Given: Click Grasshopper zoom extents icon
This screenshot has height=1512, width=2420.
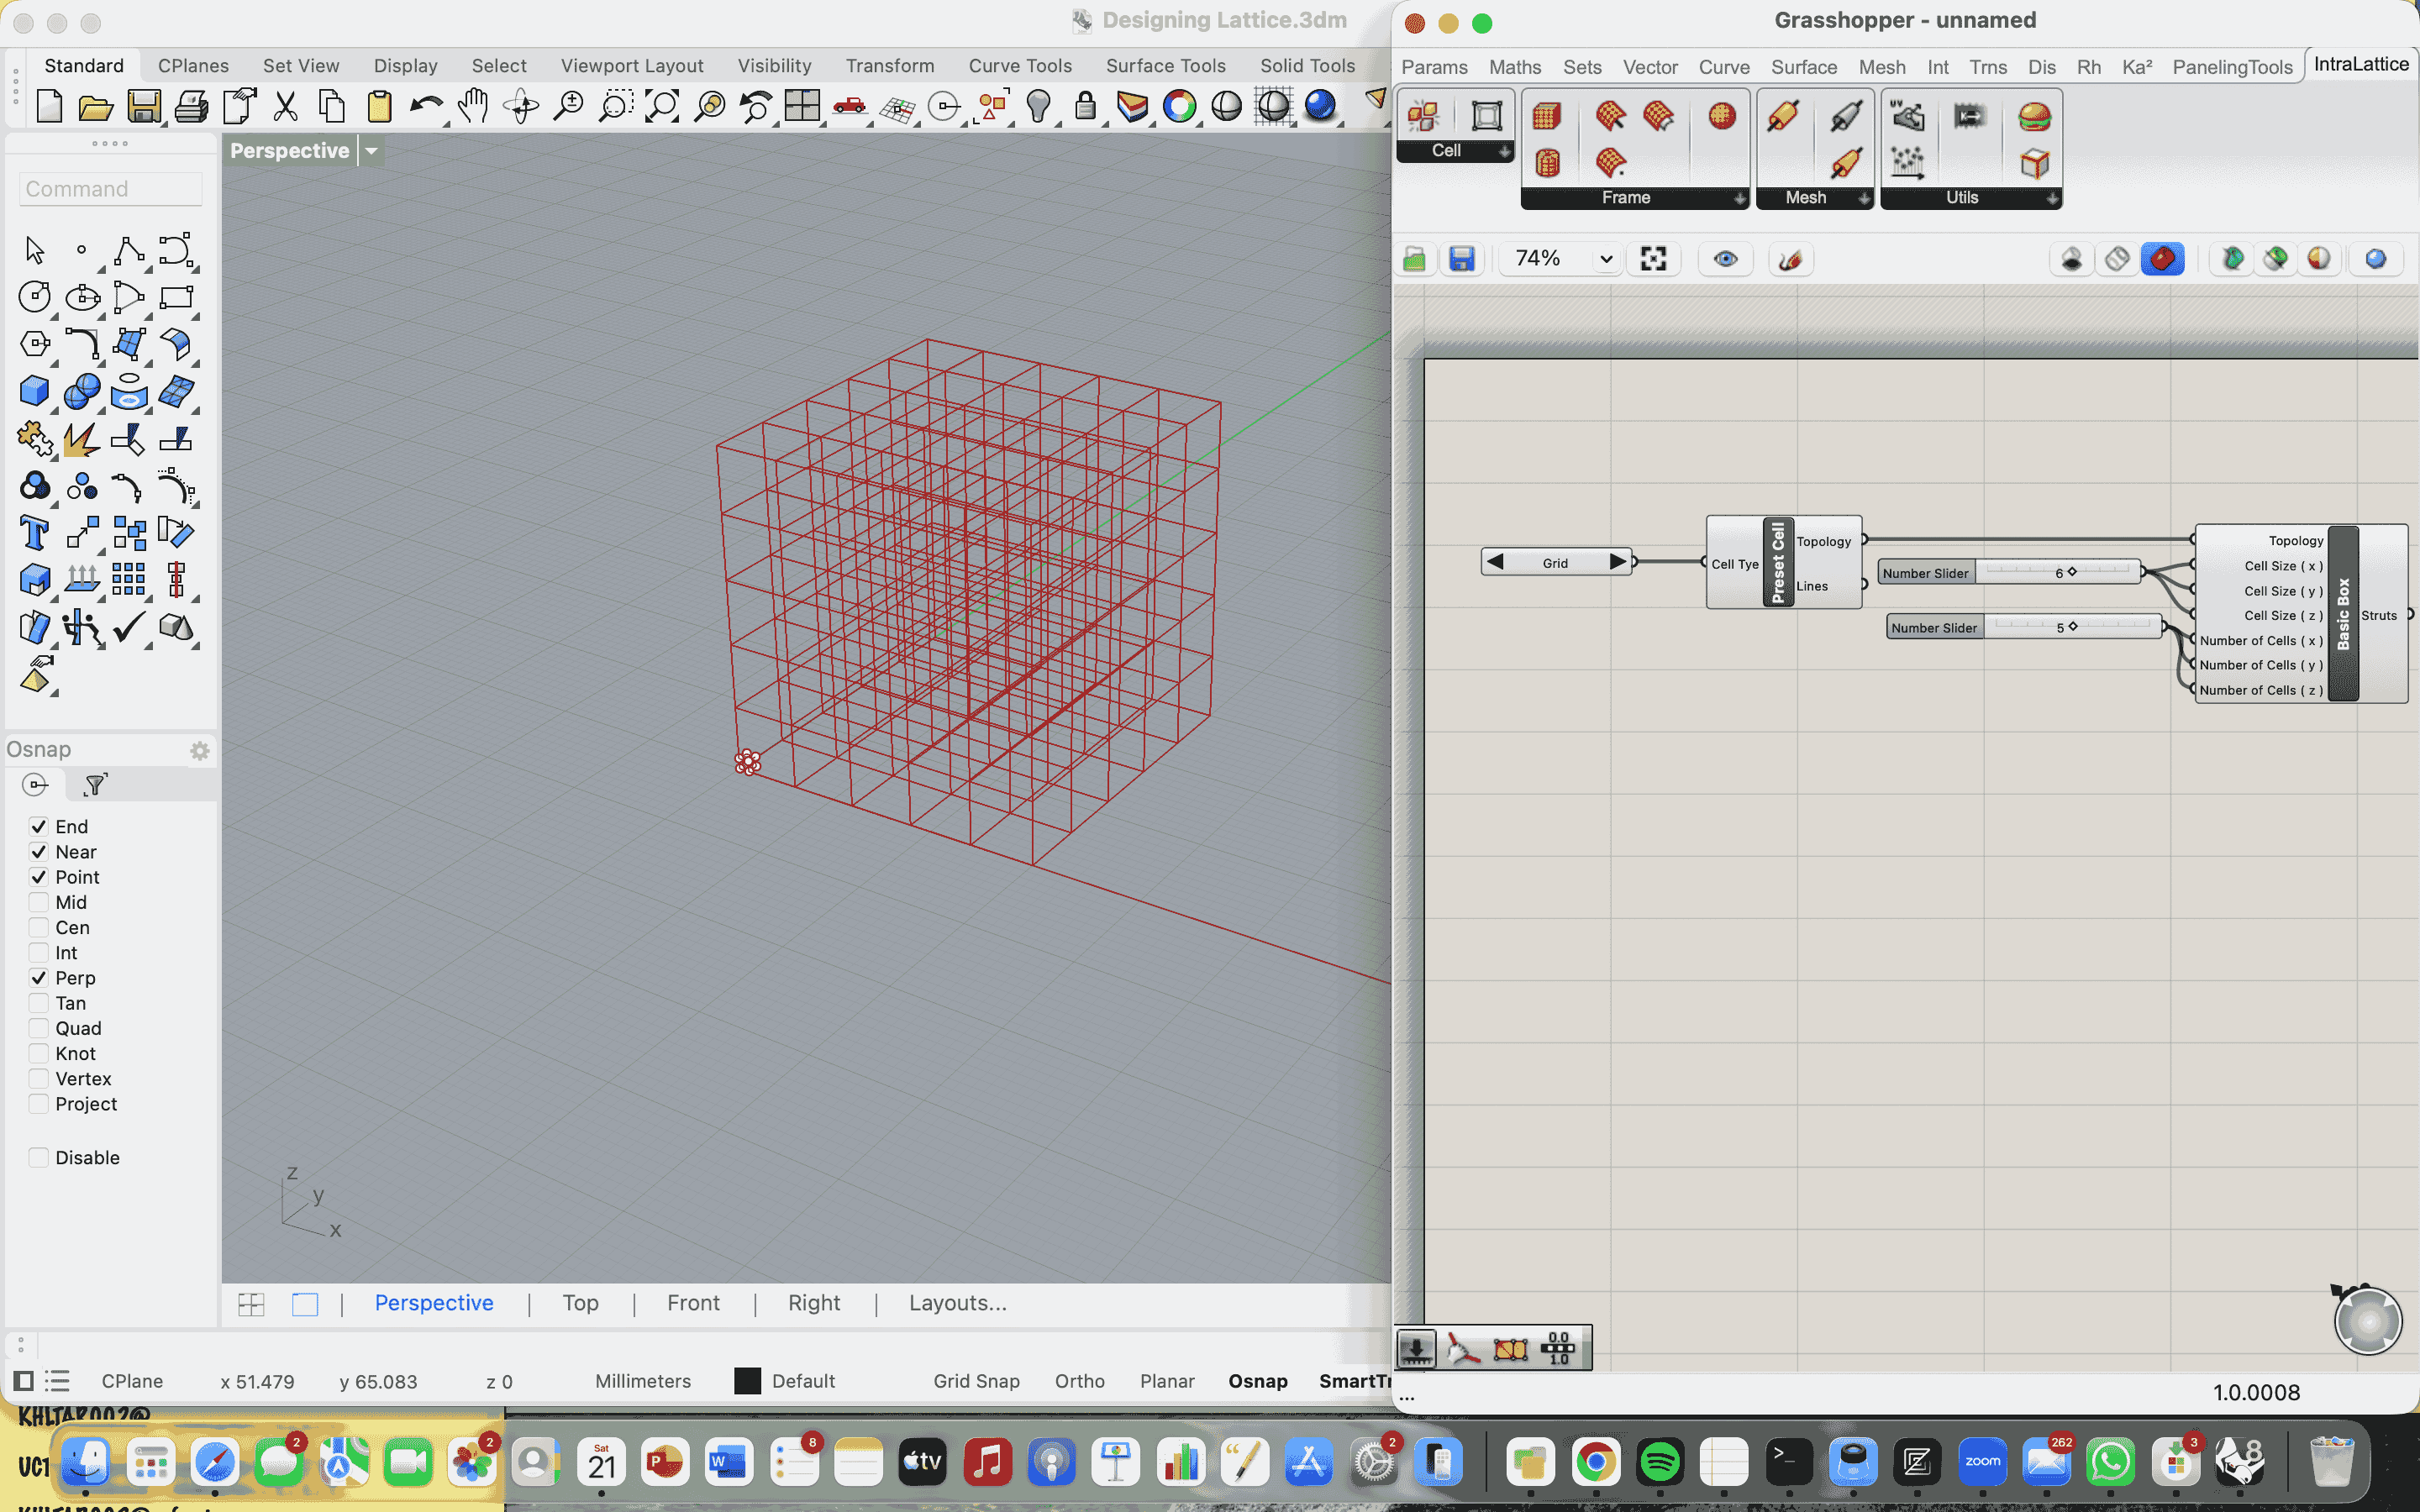Looking at the screenshot, I should coord(1653,260).
